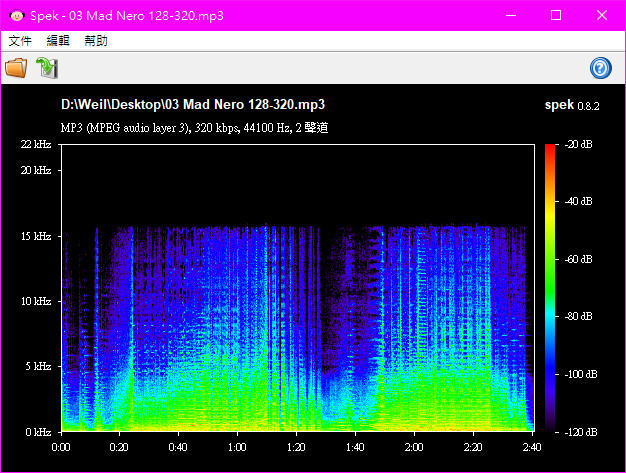Click the dB color scale bar
Screen dimensions: 626x473
pos(552,288)
